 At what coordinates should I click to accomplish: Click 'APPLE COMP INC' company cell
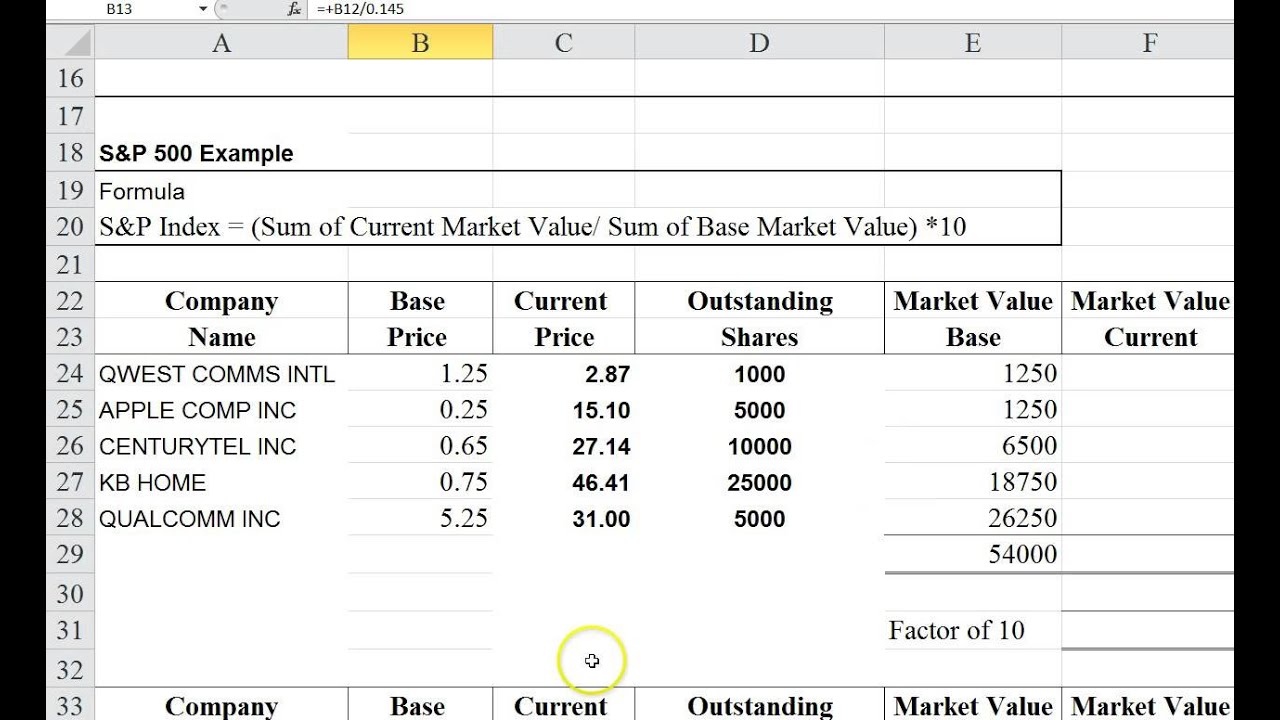coord(221,410)
